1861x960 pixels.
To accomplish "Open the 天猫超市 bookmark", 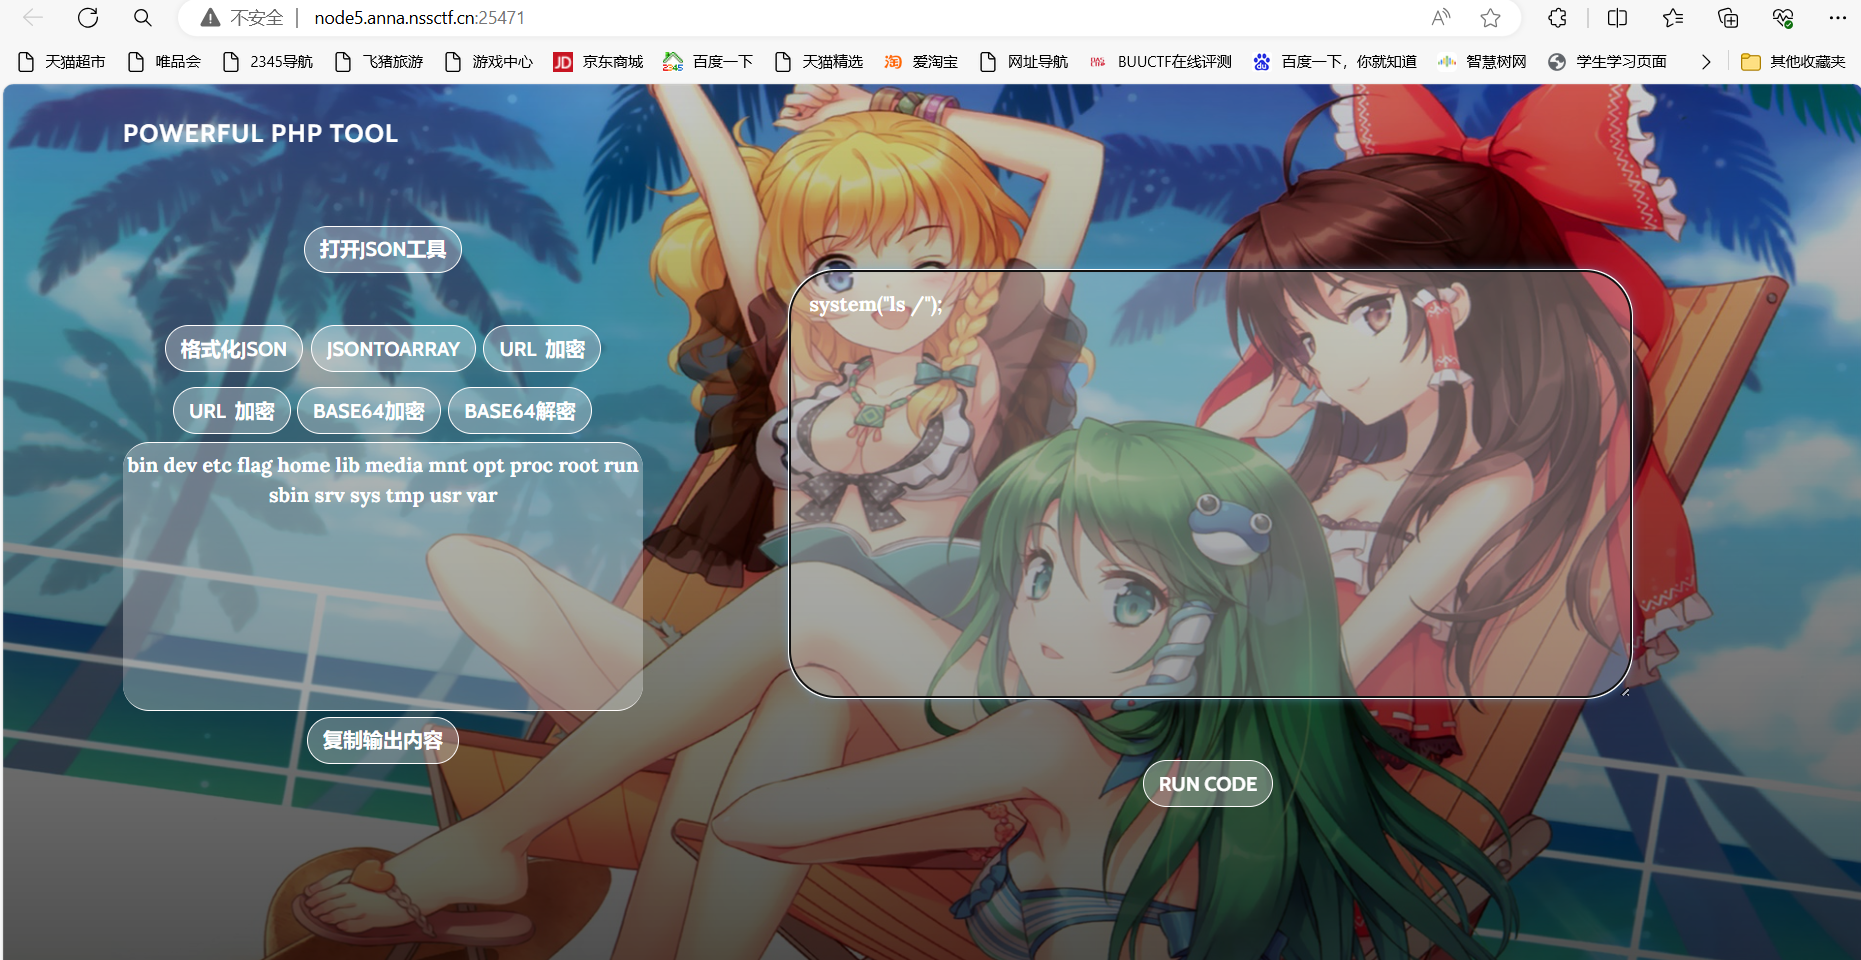I will [x=62, y=62].
